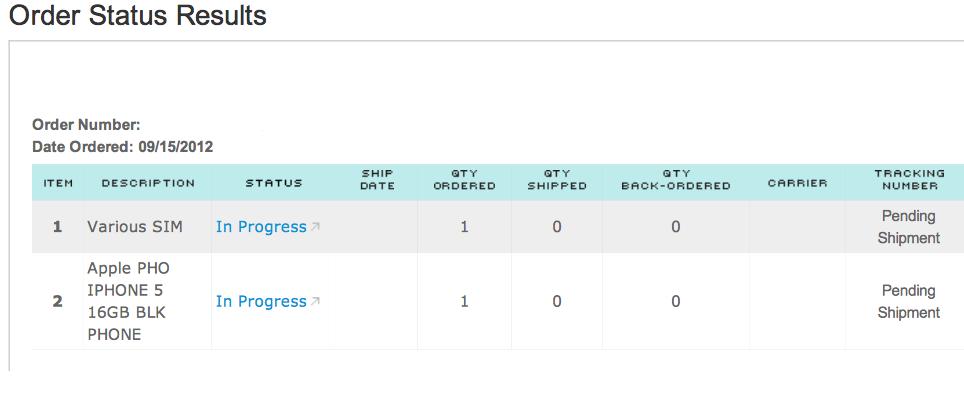Click the Order Status Results heading
964x401 pixels.
(x=138, y=15)
